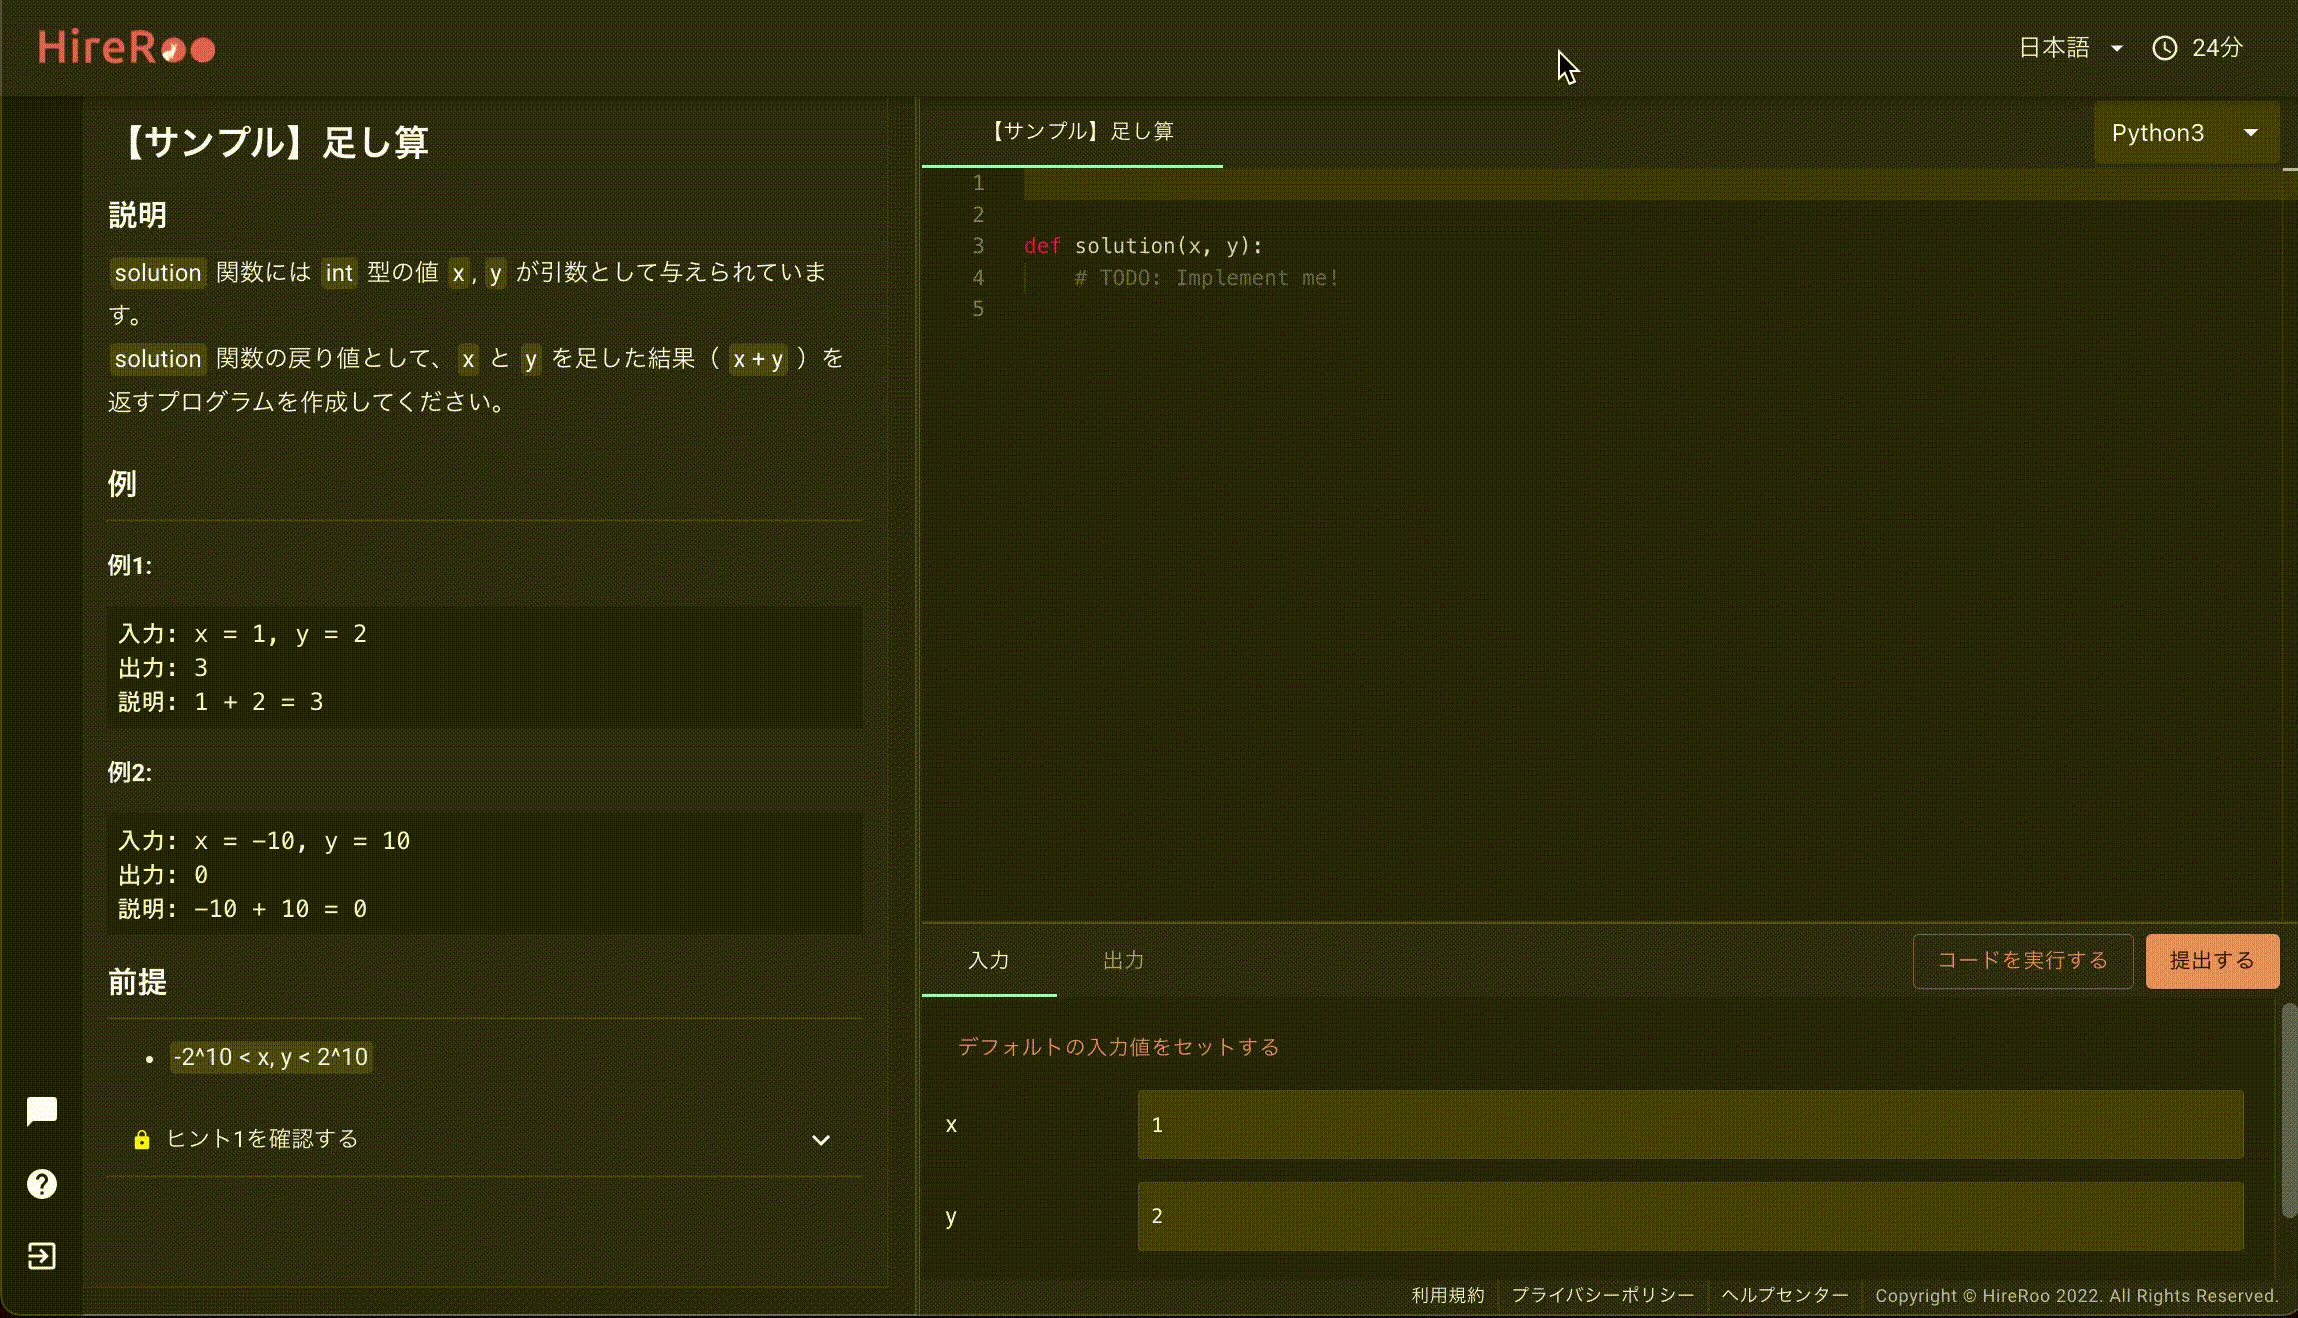Viewport: 2298px width, 1318px height.
Task: Open the 利用規約 footer link
Action: pos(1447,1296)
